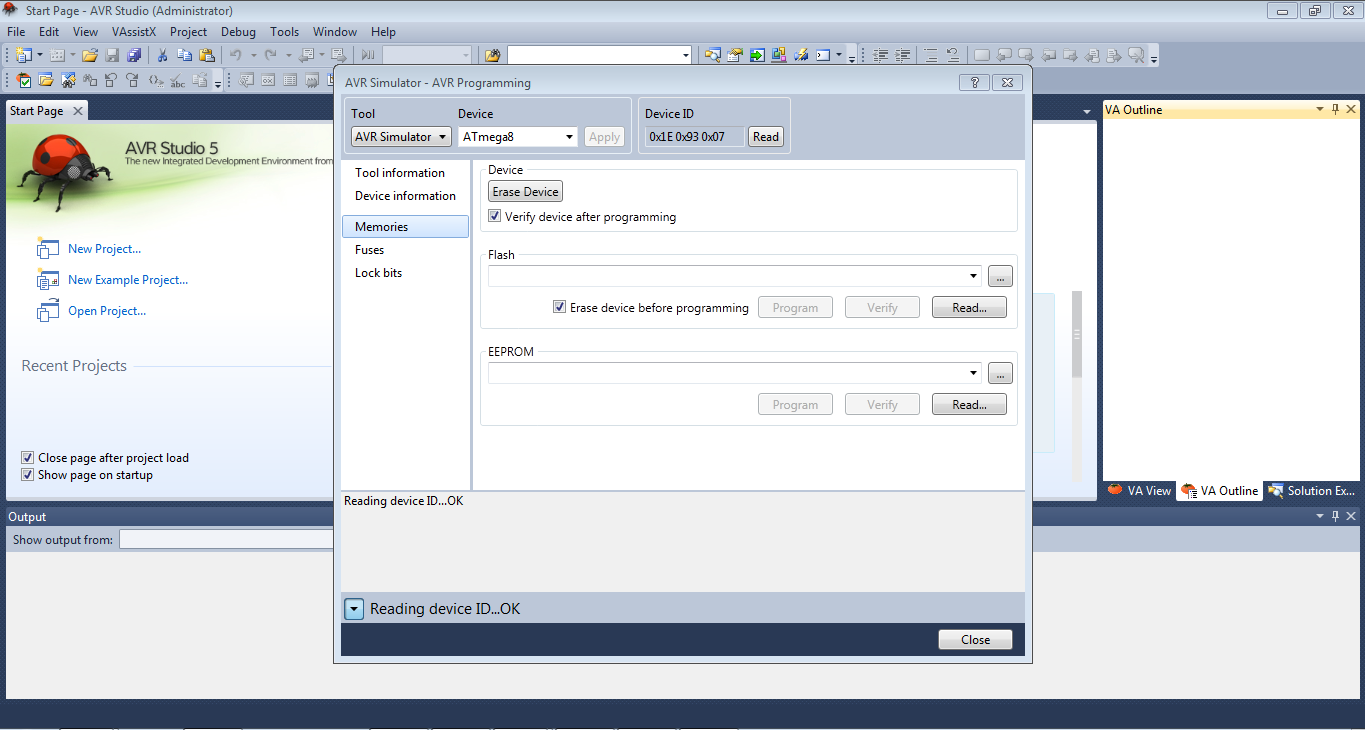Click the Open Project... link
This screenshot has height=730, width=1365.
(x=107, y=311)
